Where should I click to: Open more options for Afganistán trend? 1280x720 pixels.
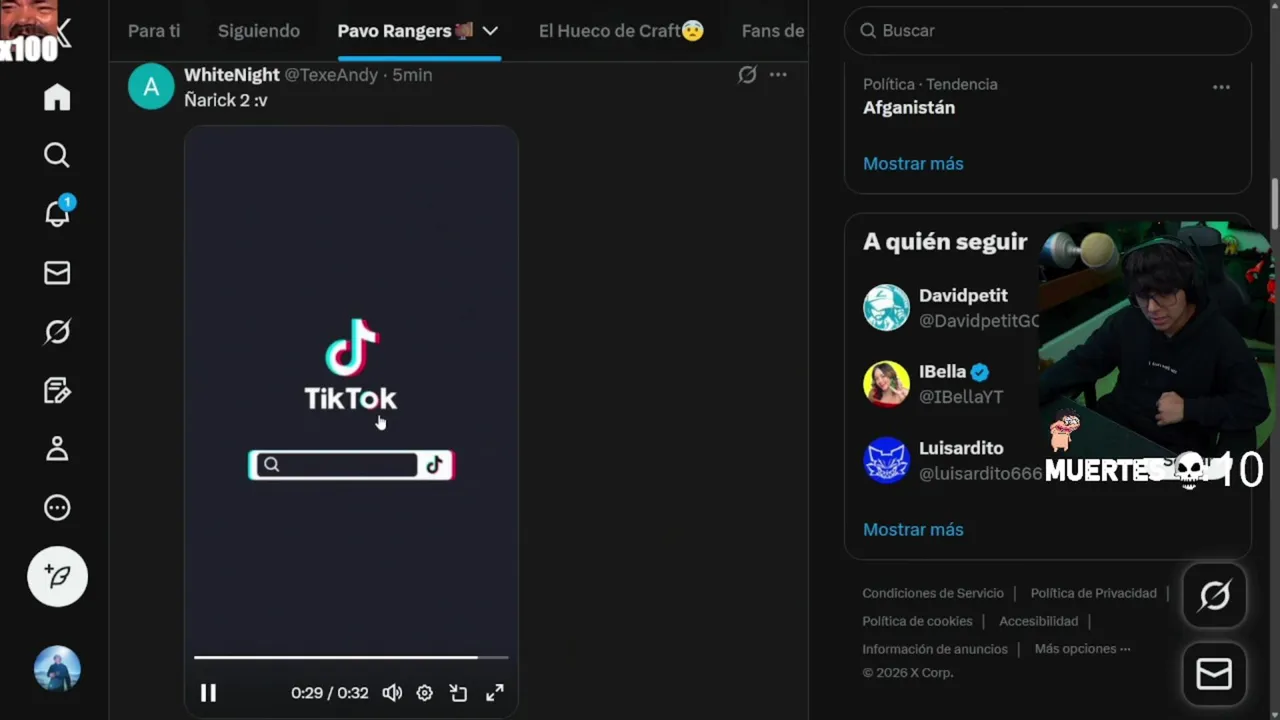[1221, 87]
